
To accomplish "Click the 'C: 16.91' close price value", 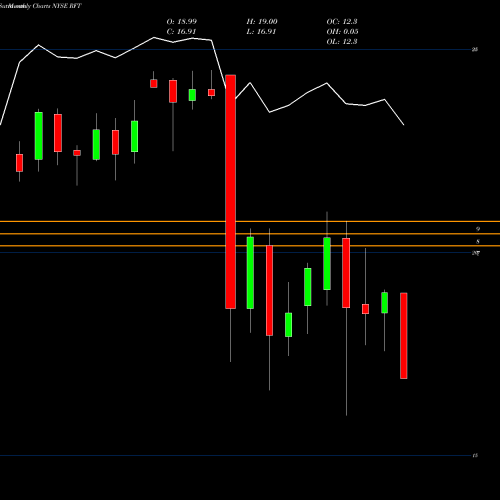I will click(182, 32).
